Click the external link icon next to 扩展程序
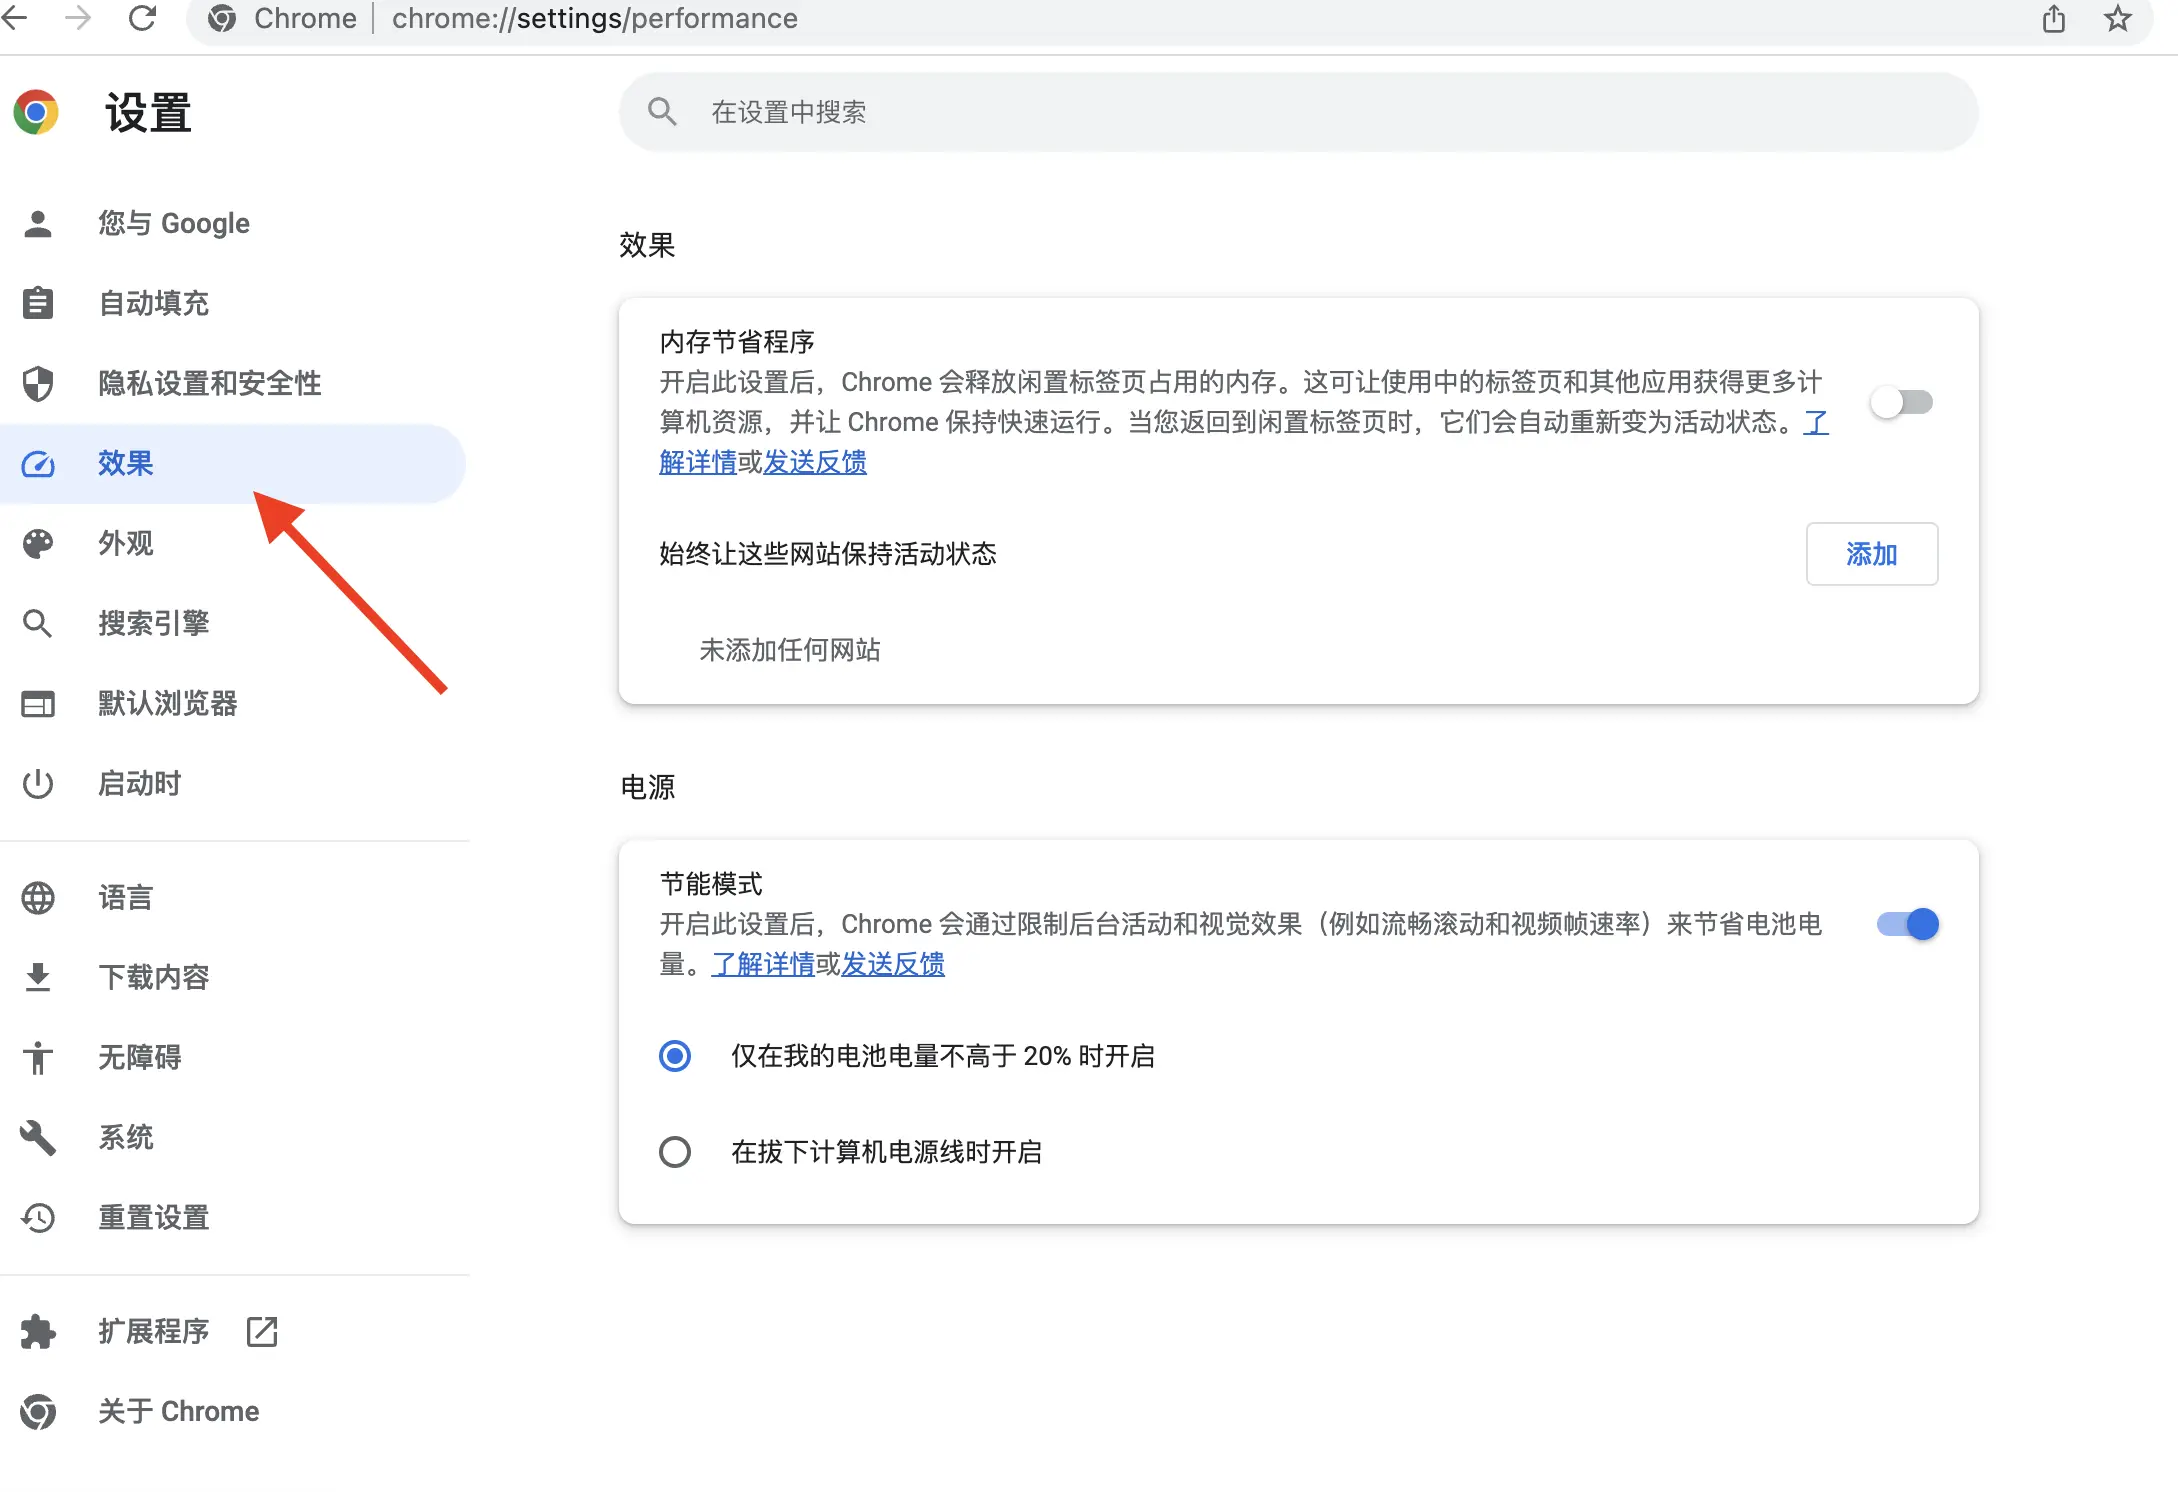Image resolution: width=2178 pixels, height=1492 pixels. point(262,1331)
